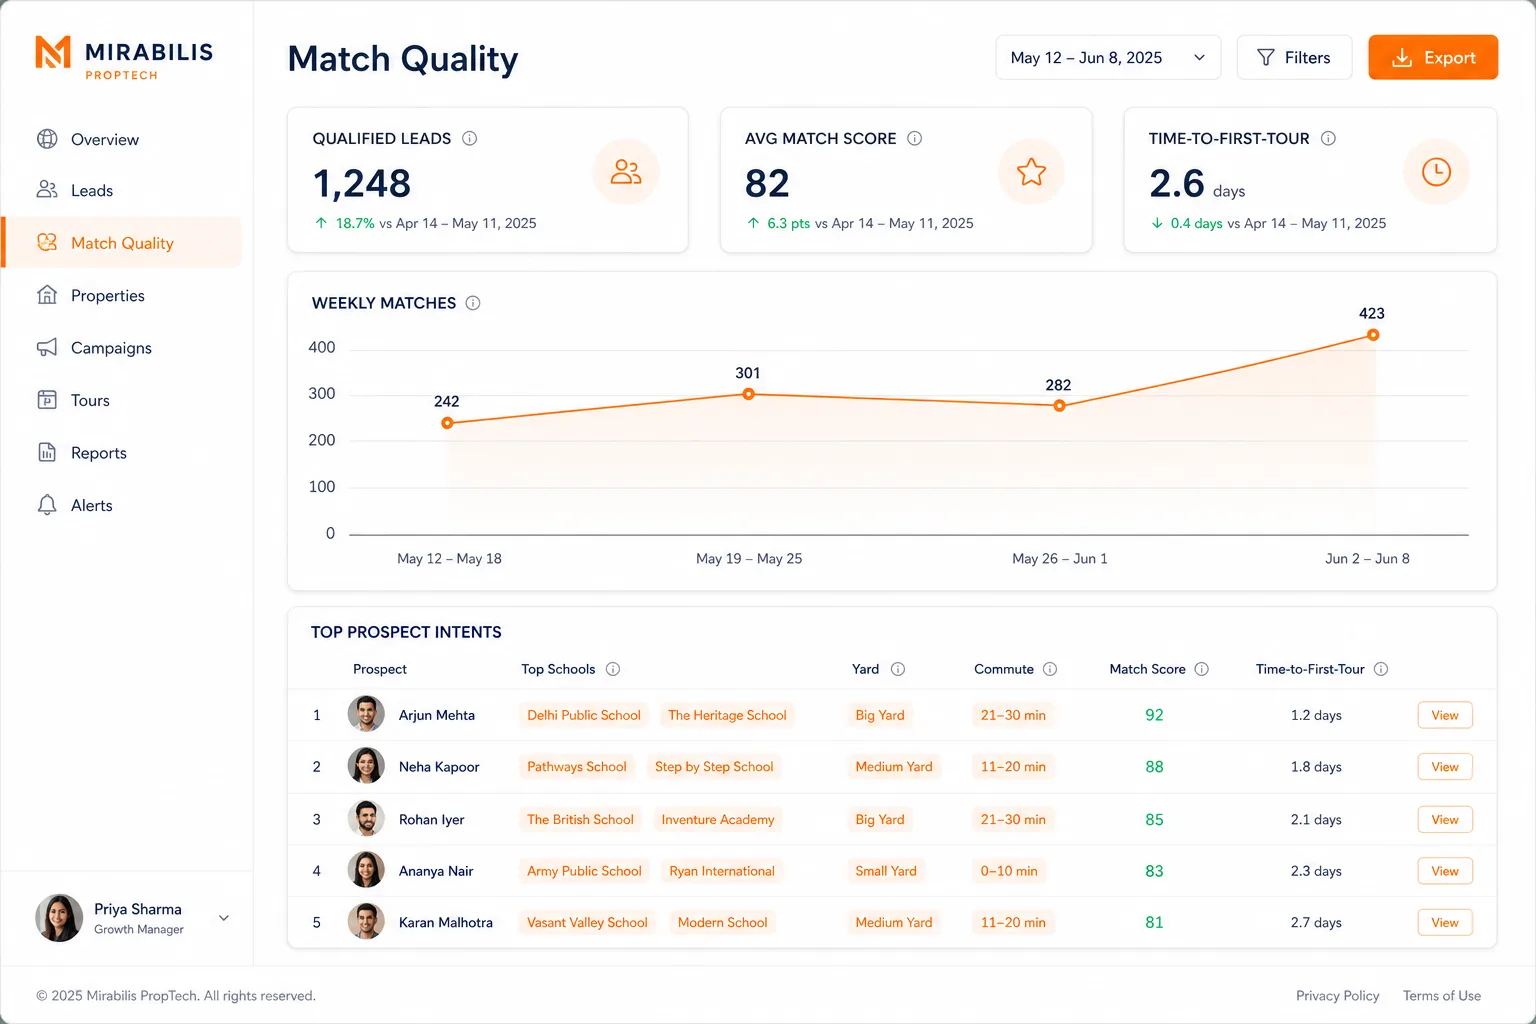
Task: Click the Tours calendar icon
Action: click(47, 400)
